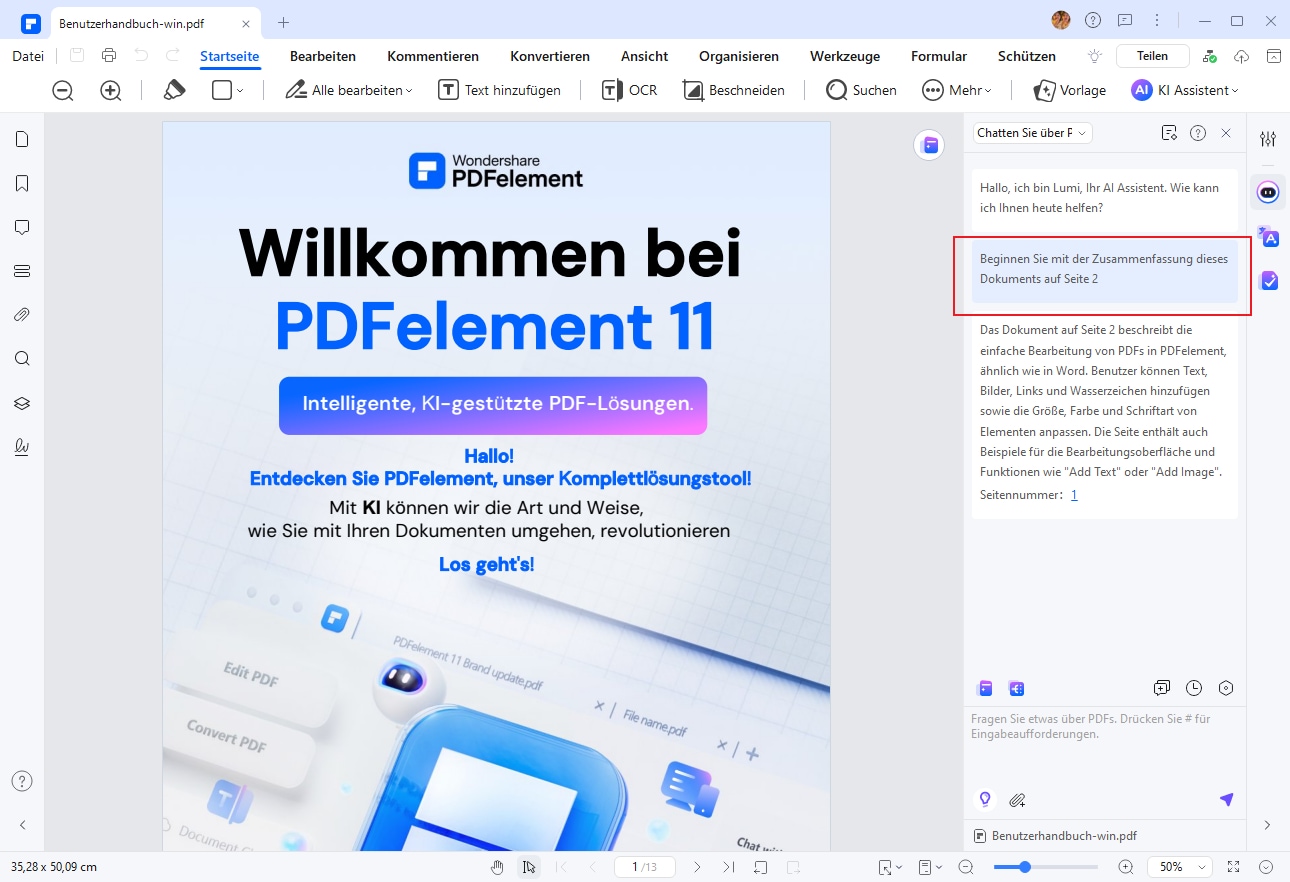Select the text selection tool in status bar
This screenshot has height=882, width=1290.
529,867
